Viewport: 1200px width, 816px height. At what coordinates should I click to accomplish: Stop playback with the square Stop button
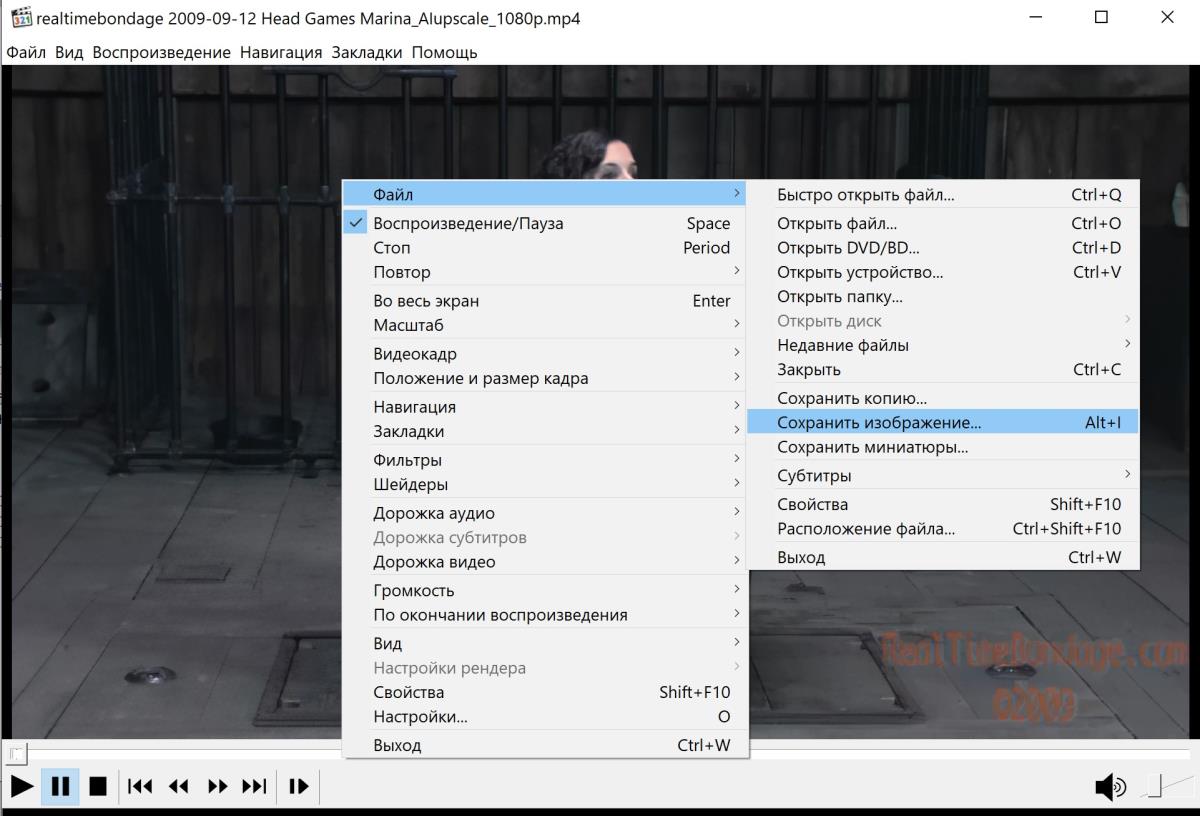98,786
